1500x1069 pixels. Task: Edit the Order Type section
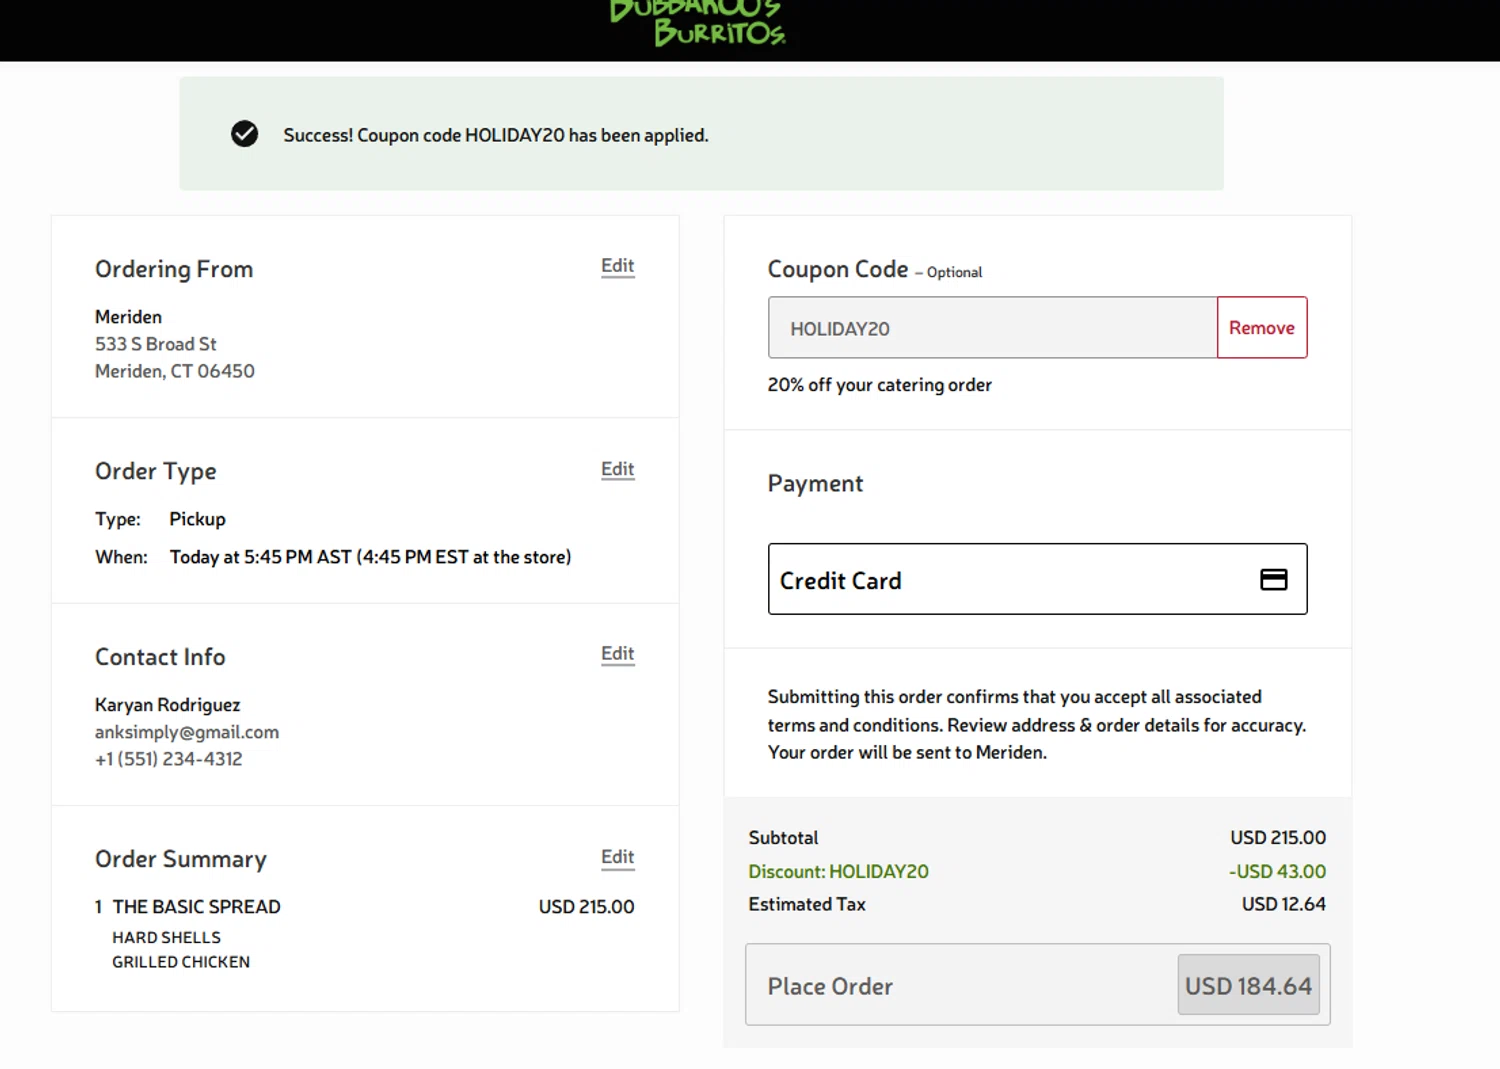(x=617, y=469)
